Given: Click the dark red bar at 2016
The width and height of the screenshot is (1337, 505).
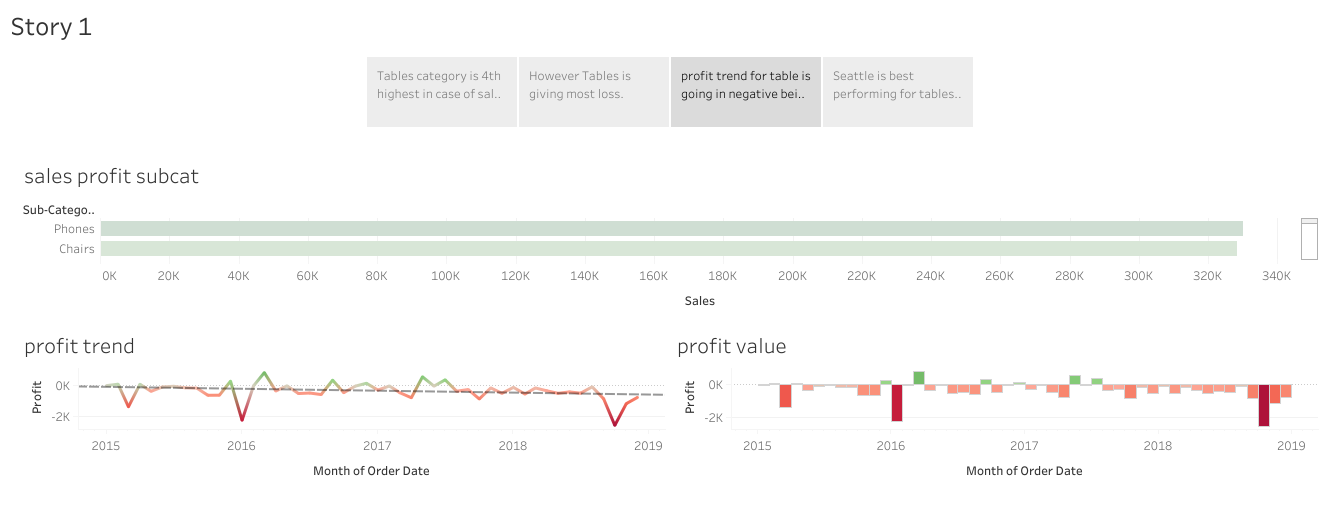Looking at the screenshot, I should coord(897,402).
